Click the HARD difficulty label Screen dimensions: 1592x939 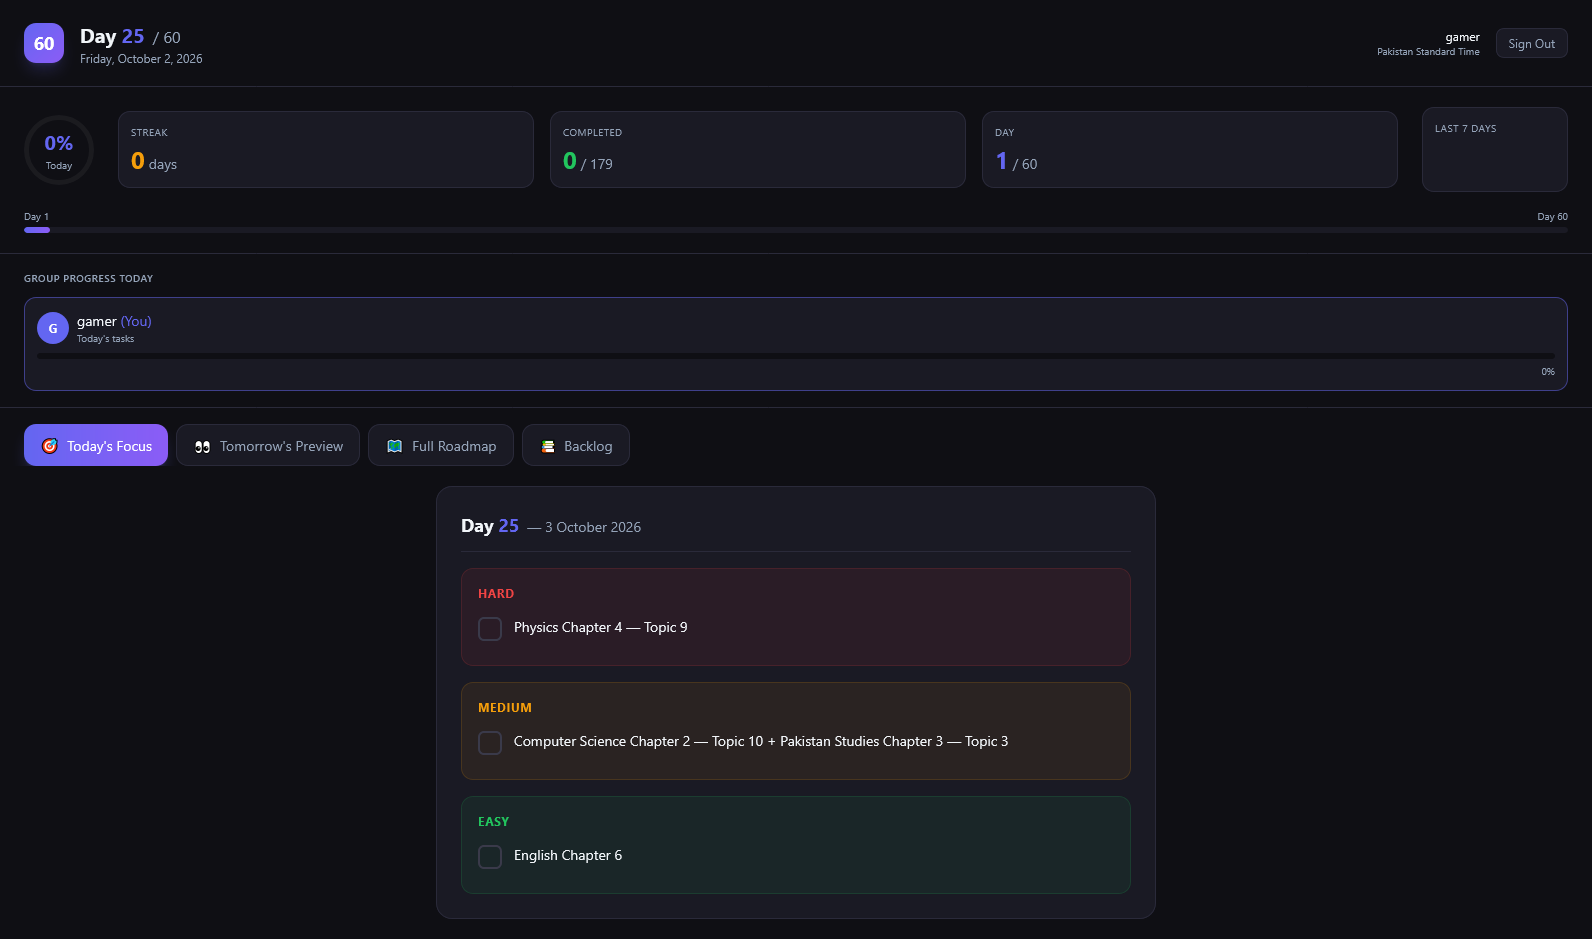(496, 594)
